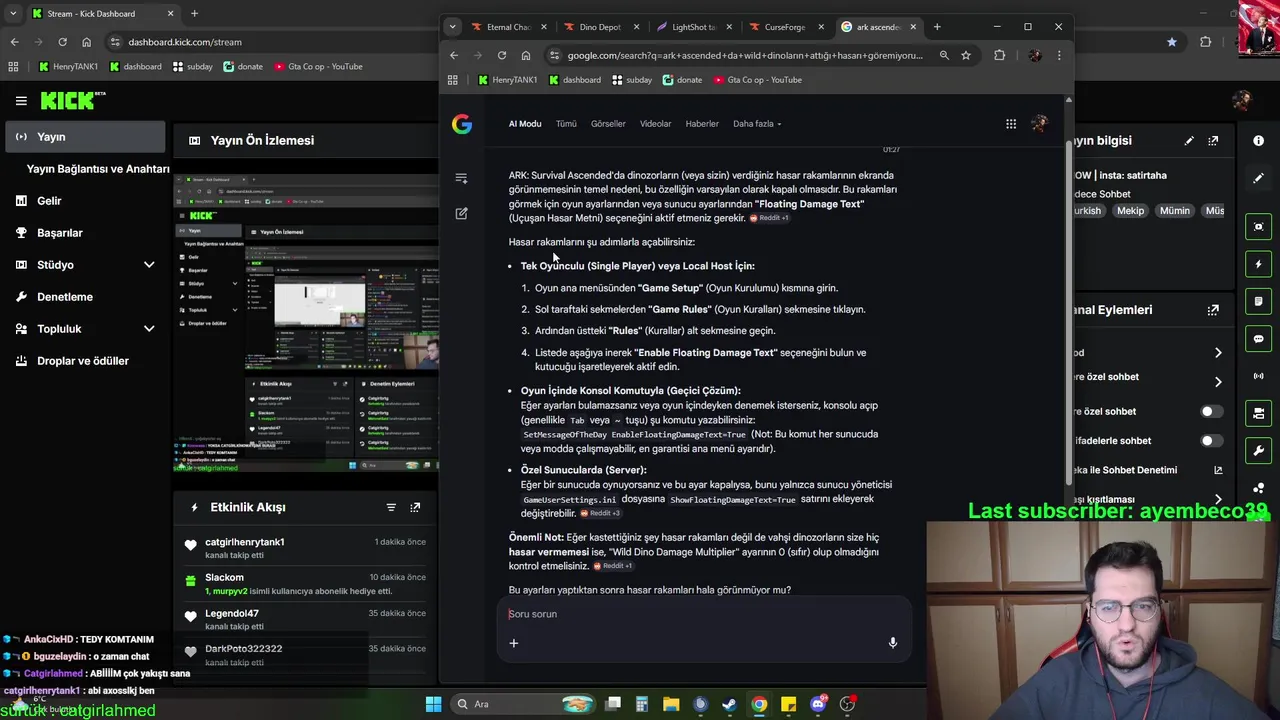Click the plus attach icon under Soru sorun
This screenshot has width=1280, height=720.
click(514, 643)
